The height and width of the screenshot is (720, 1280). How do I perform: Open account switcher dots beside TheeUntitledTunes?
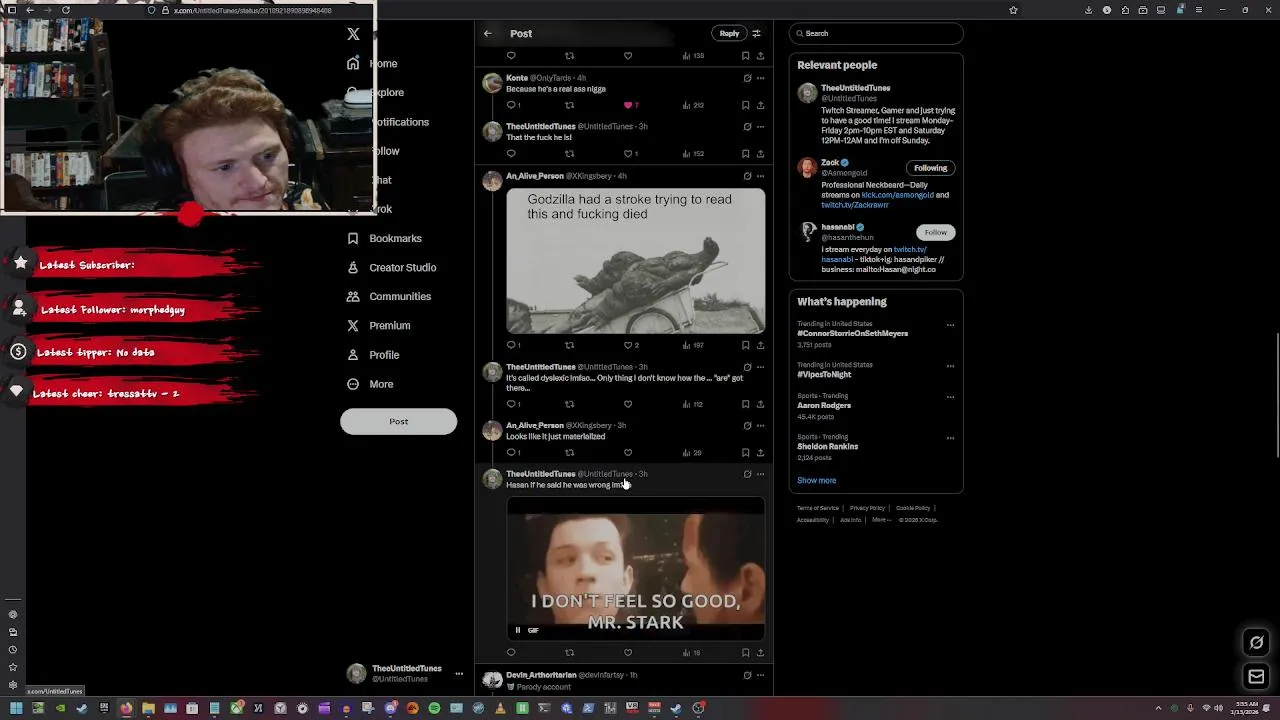point(459,674)
